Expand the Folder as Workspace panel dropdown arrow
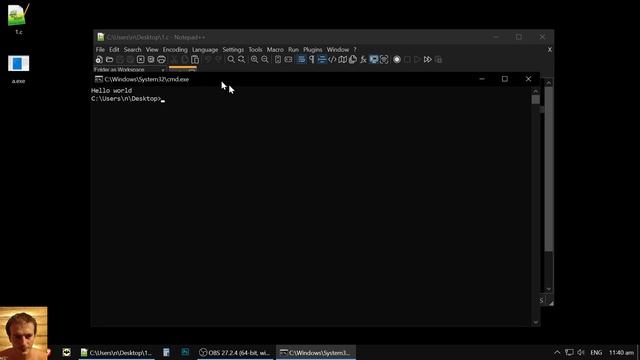640x360 pixels. click(x=163, y=70)
